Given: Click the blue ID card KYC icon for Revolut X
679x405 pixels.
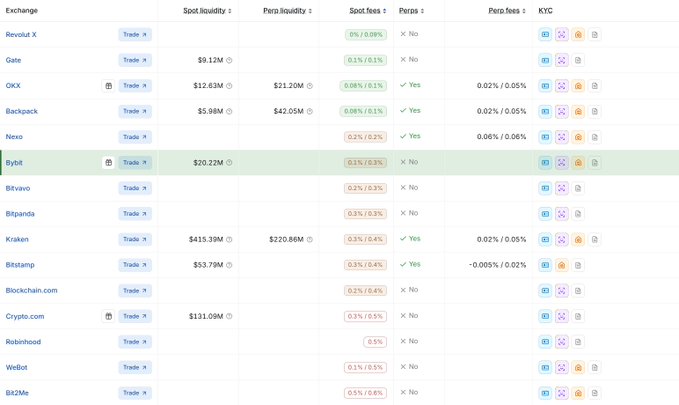Looking at the screenshot, I should click(545, 35).
